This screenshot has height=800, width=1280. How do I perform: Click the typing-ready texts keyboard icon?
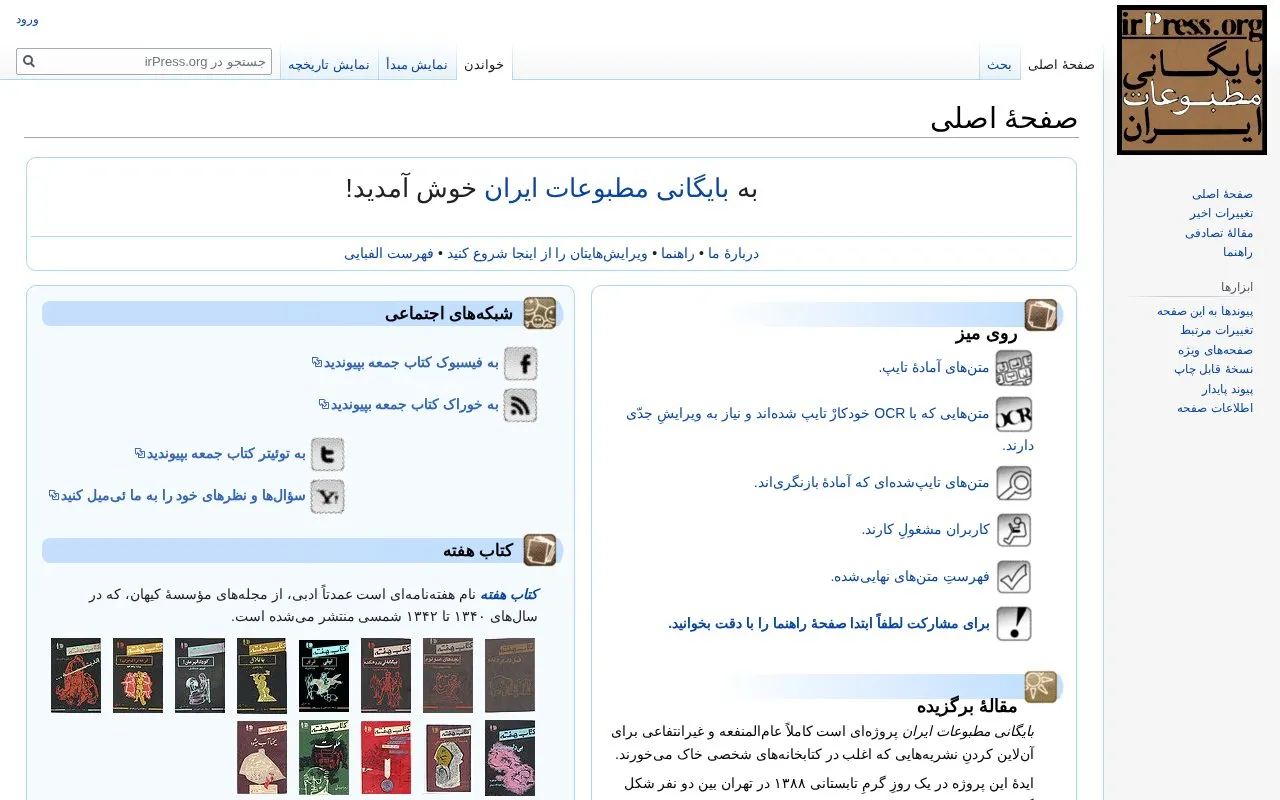1014,368
